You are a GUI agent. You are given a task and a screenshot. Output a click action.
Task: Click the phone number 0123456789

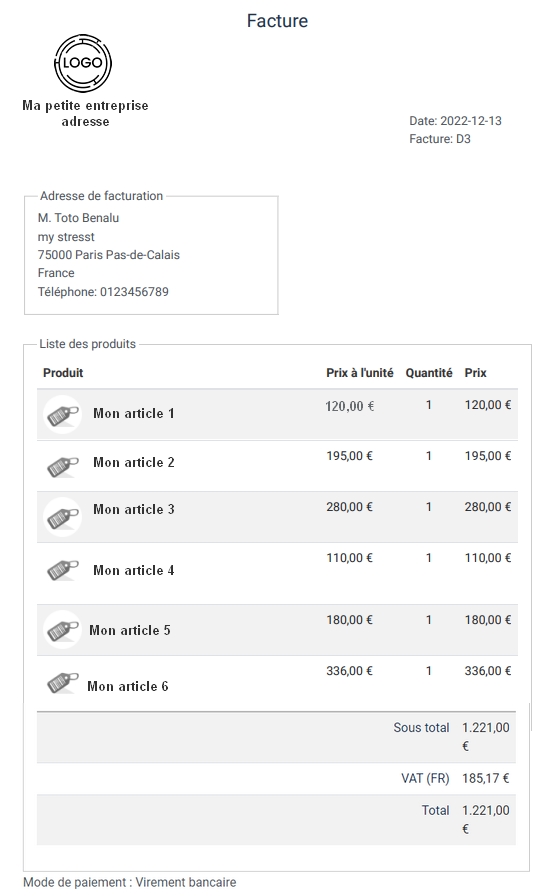tap(134, 291)
